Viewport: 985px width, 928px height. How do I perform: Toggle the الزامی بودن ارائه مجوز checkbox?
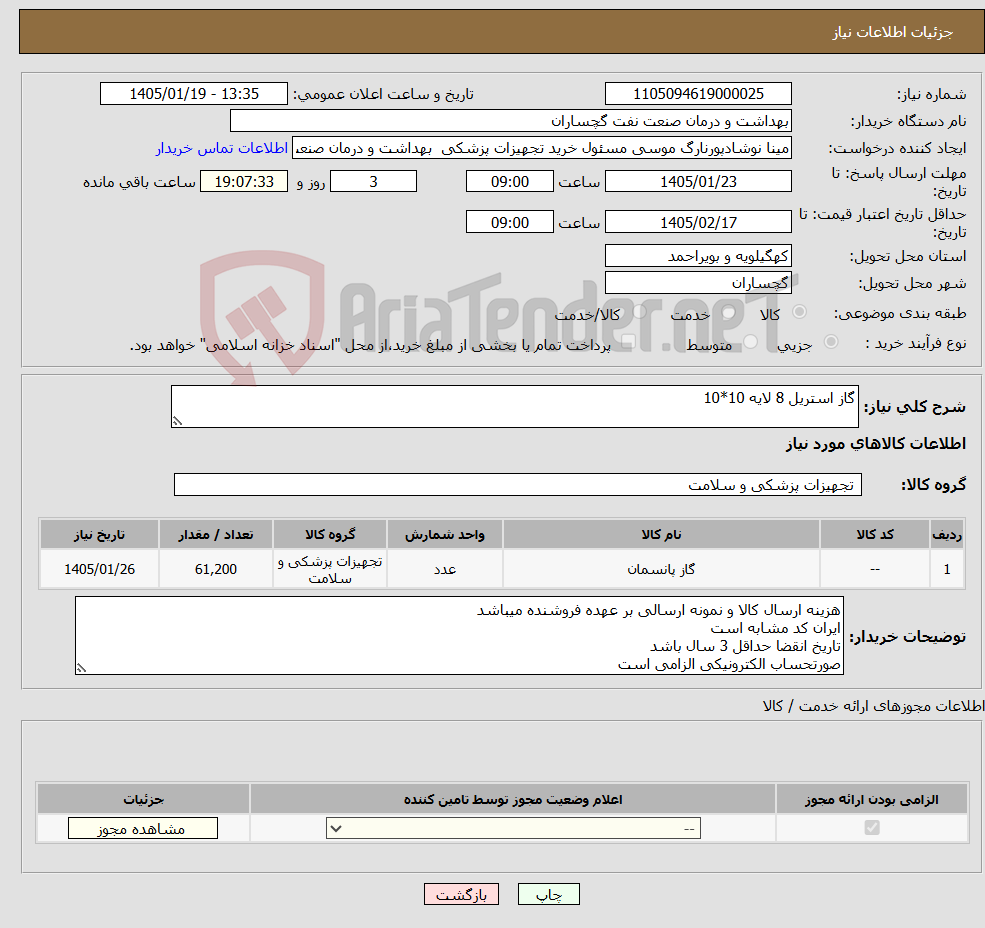point(872,827)
